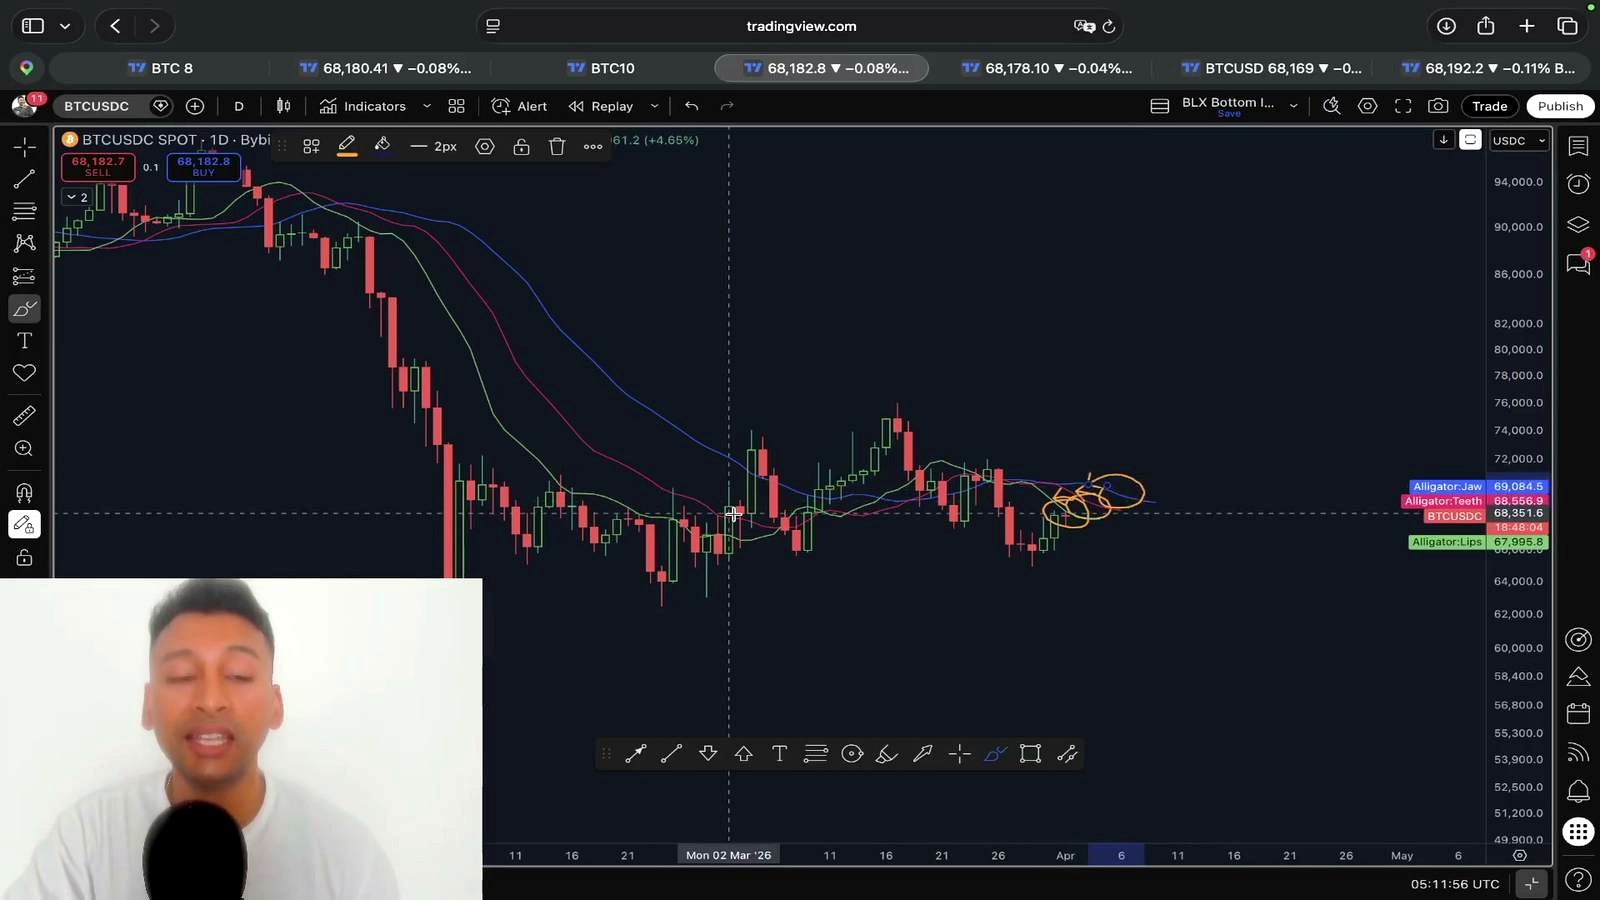Screen dimensions: 1600x900
Task: Open the alerts clock panel in right sidebar
Action: click(x=1578, y=184)
